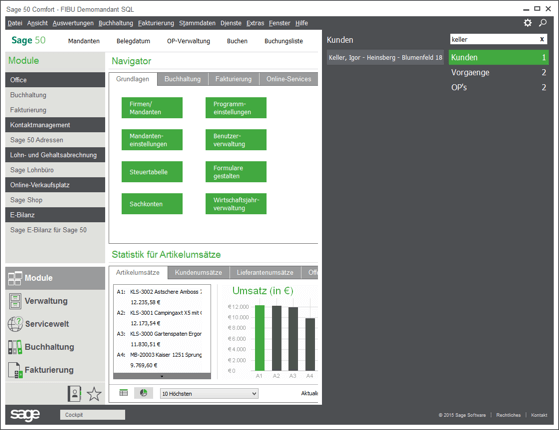Select the Artikelumsätze tab
559x430 pixels.
click(x=138, y=273)
